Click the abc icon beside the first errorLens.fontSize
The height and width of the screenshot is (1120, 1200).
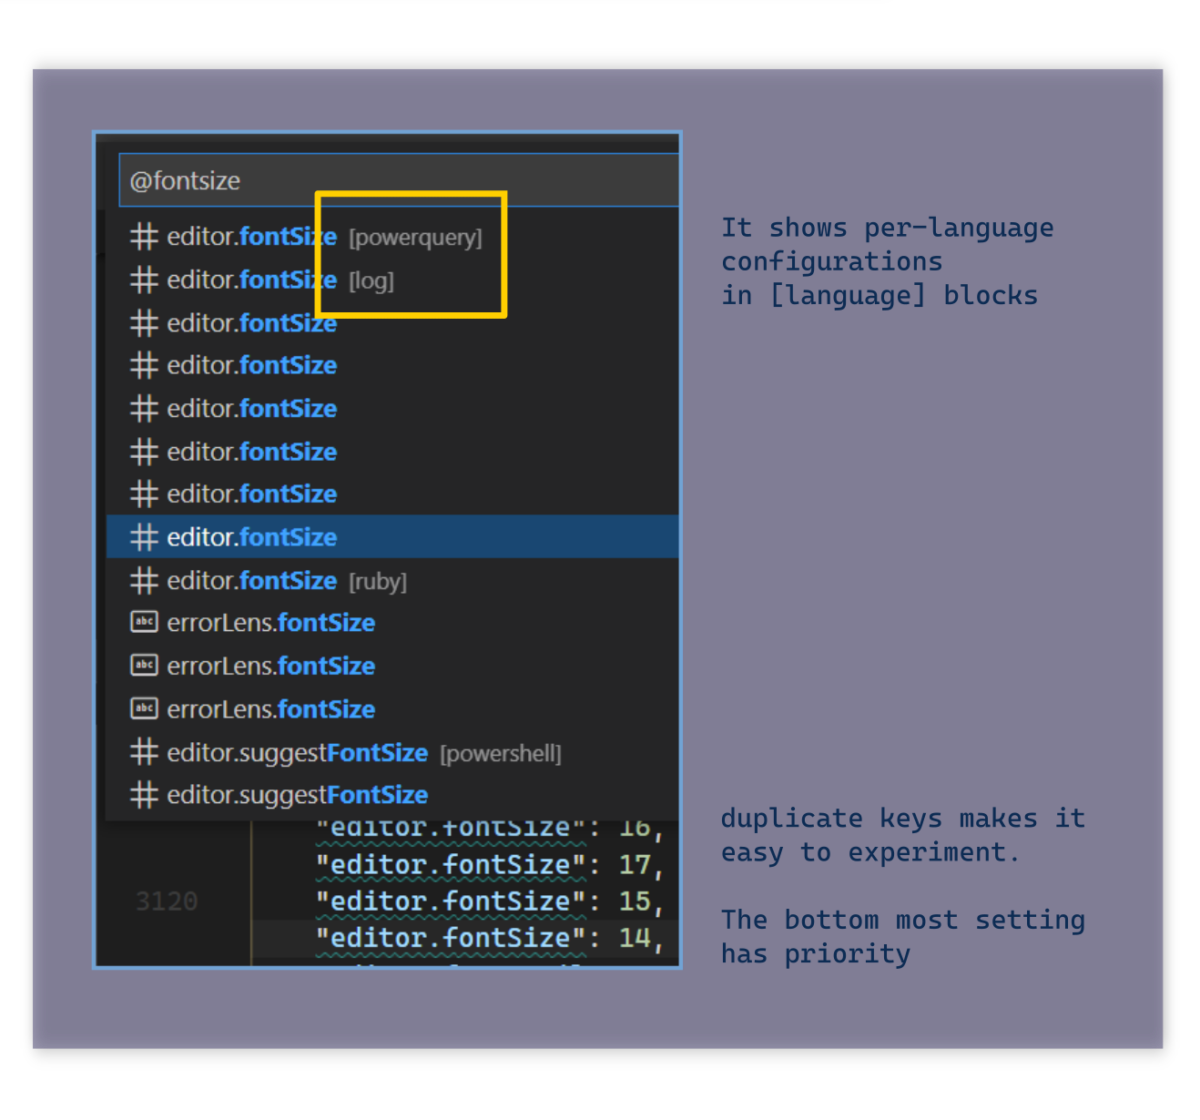click(144, 622)
